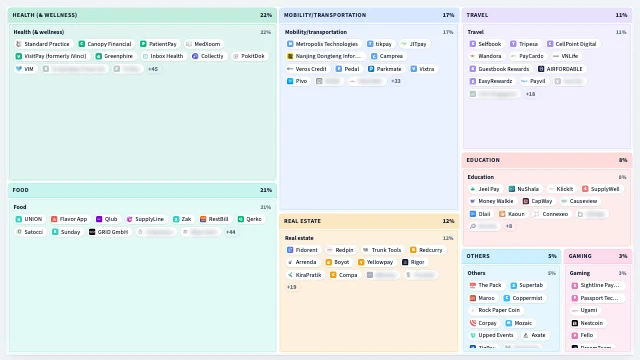This screenshot has height=360, width=640.
Task: Open the Rigor chip
Action: [414, 262]
